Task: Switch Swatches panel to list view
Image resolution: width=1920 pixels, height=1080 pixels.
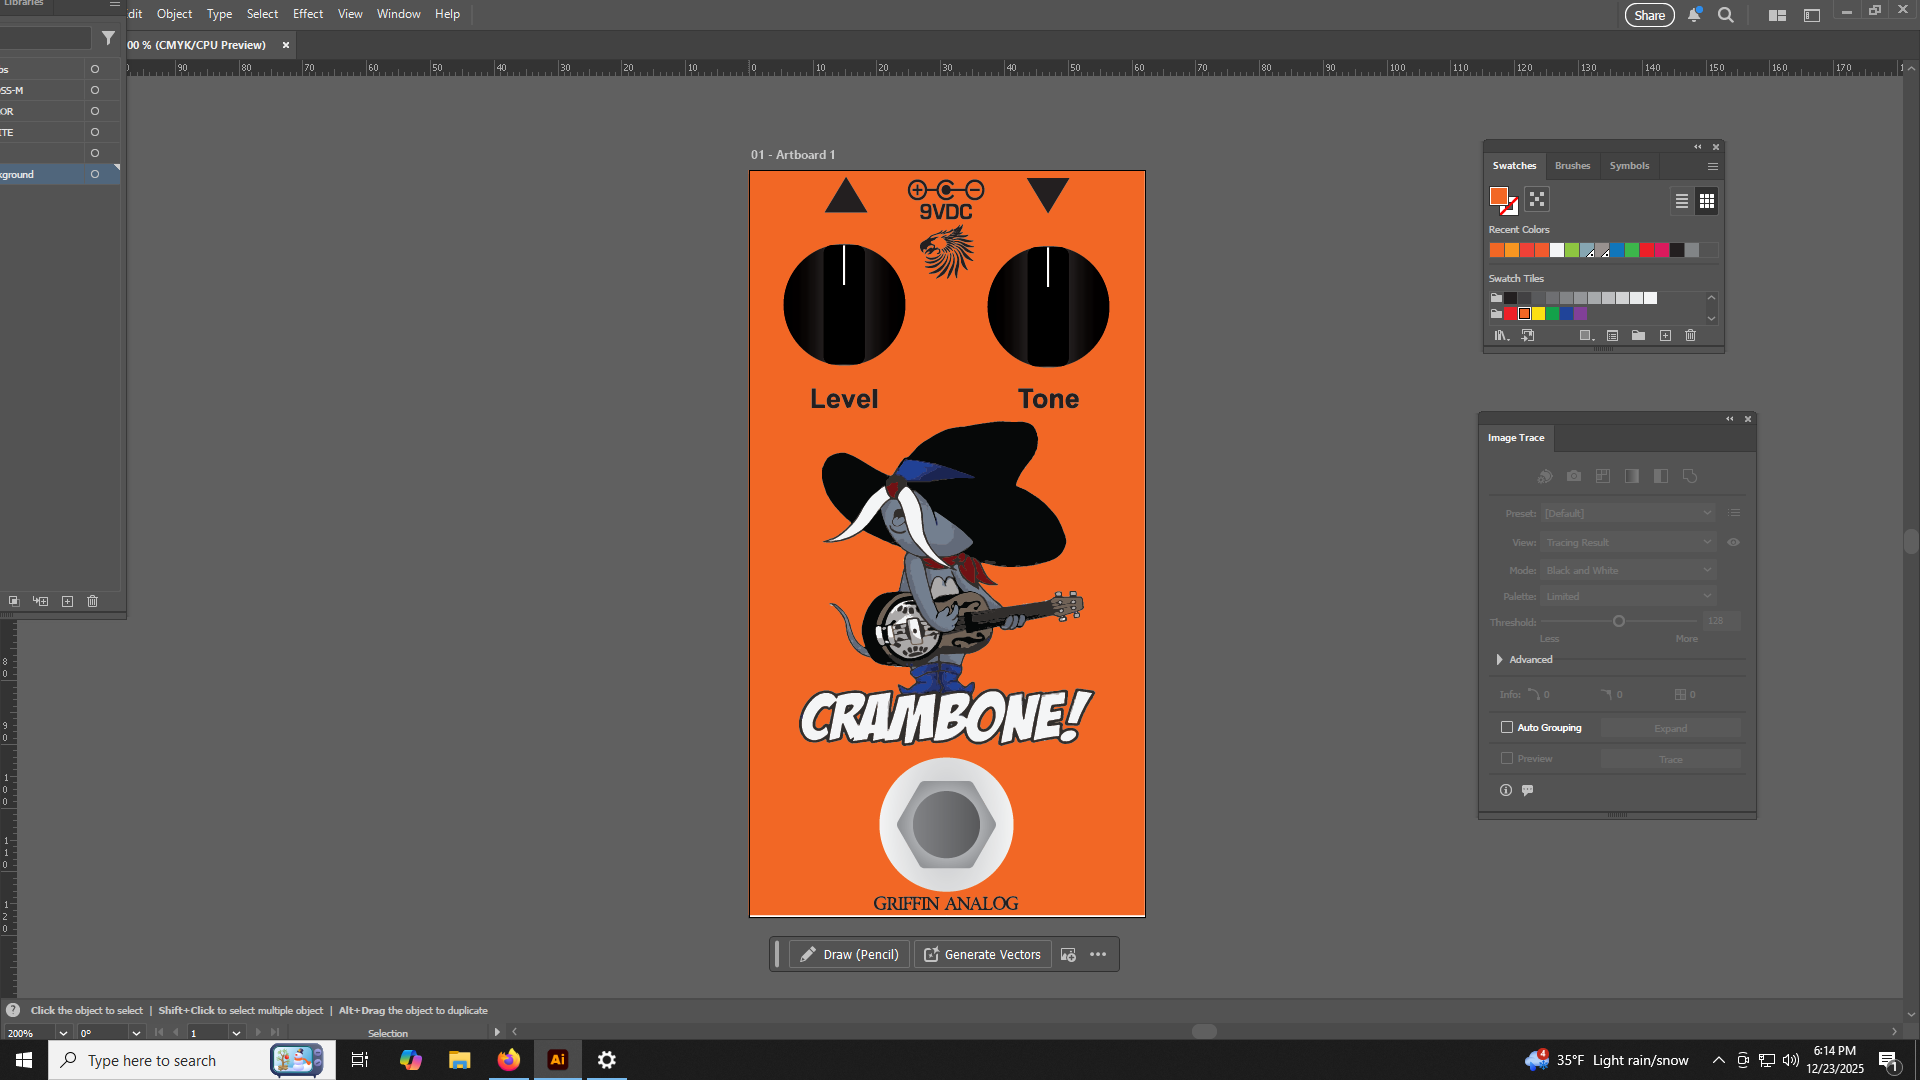Action: [x=1682, y=201]
